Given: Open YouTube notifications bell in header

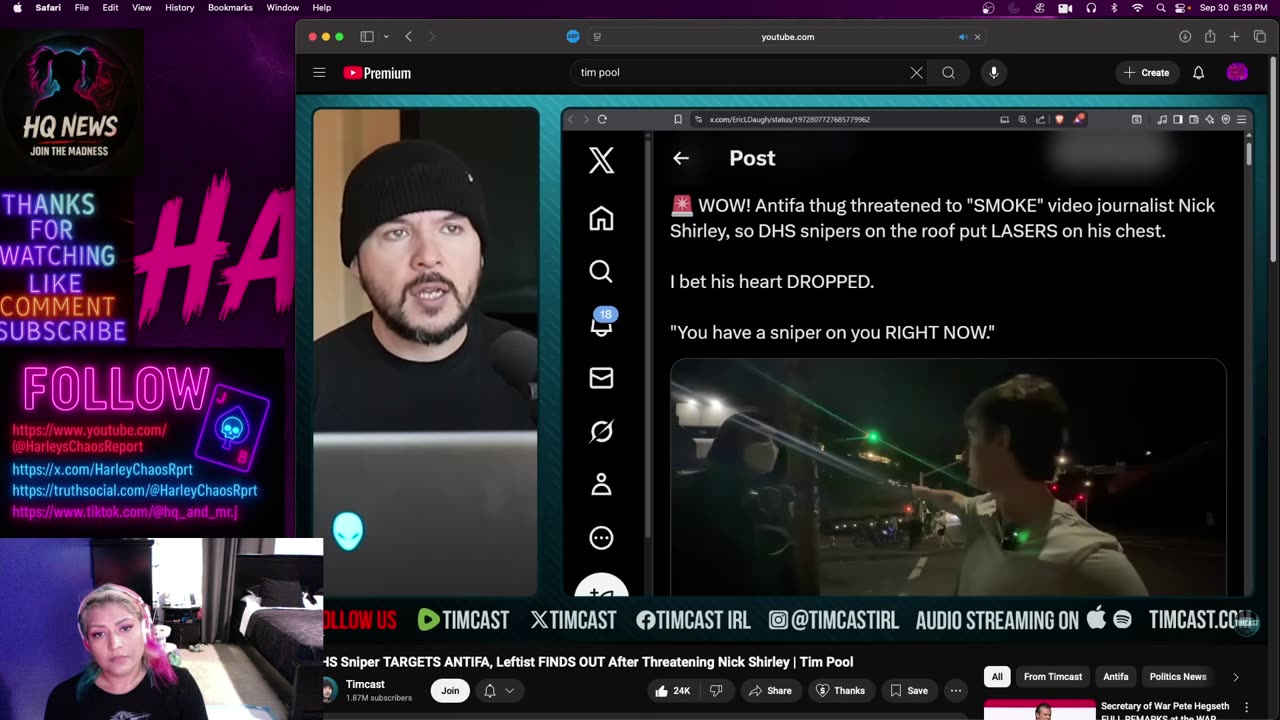Looking at the screenshot, I should [x=1198, y=72].
